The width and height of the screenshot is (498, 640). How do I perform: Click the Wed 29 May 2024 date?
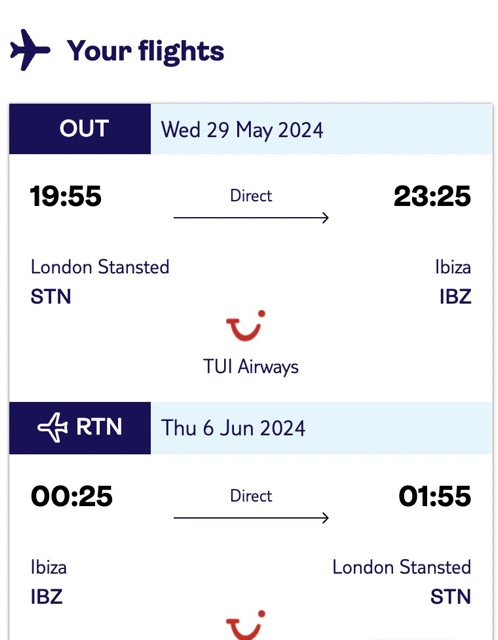coord(242,130)
